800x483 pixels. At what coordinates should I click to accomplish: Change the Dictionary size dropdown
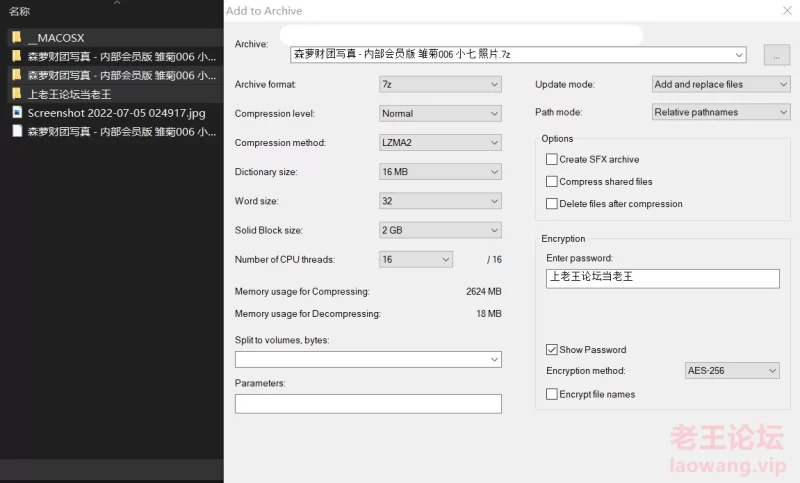click(x=440, y=172)
